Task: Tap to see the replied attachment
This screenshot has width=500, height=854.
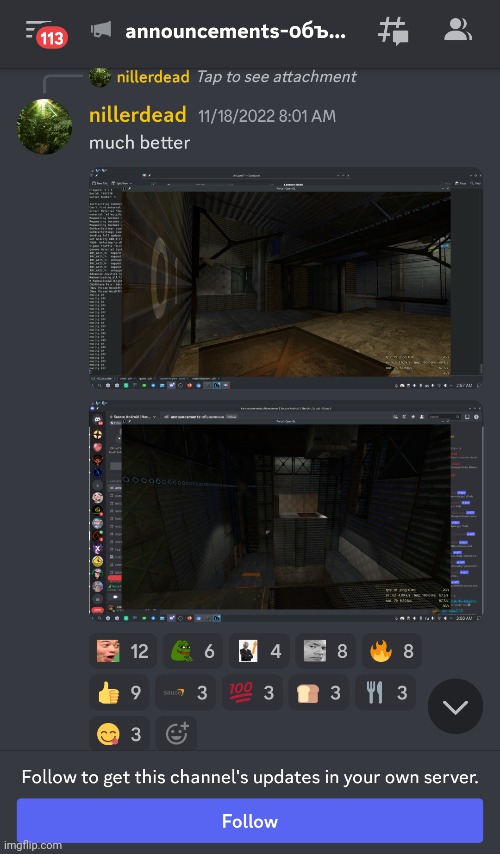Action: [276, 77]
